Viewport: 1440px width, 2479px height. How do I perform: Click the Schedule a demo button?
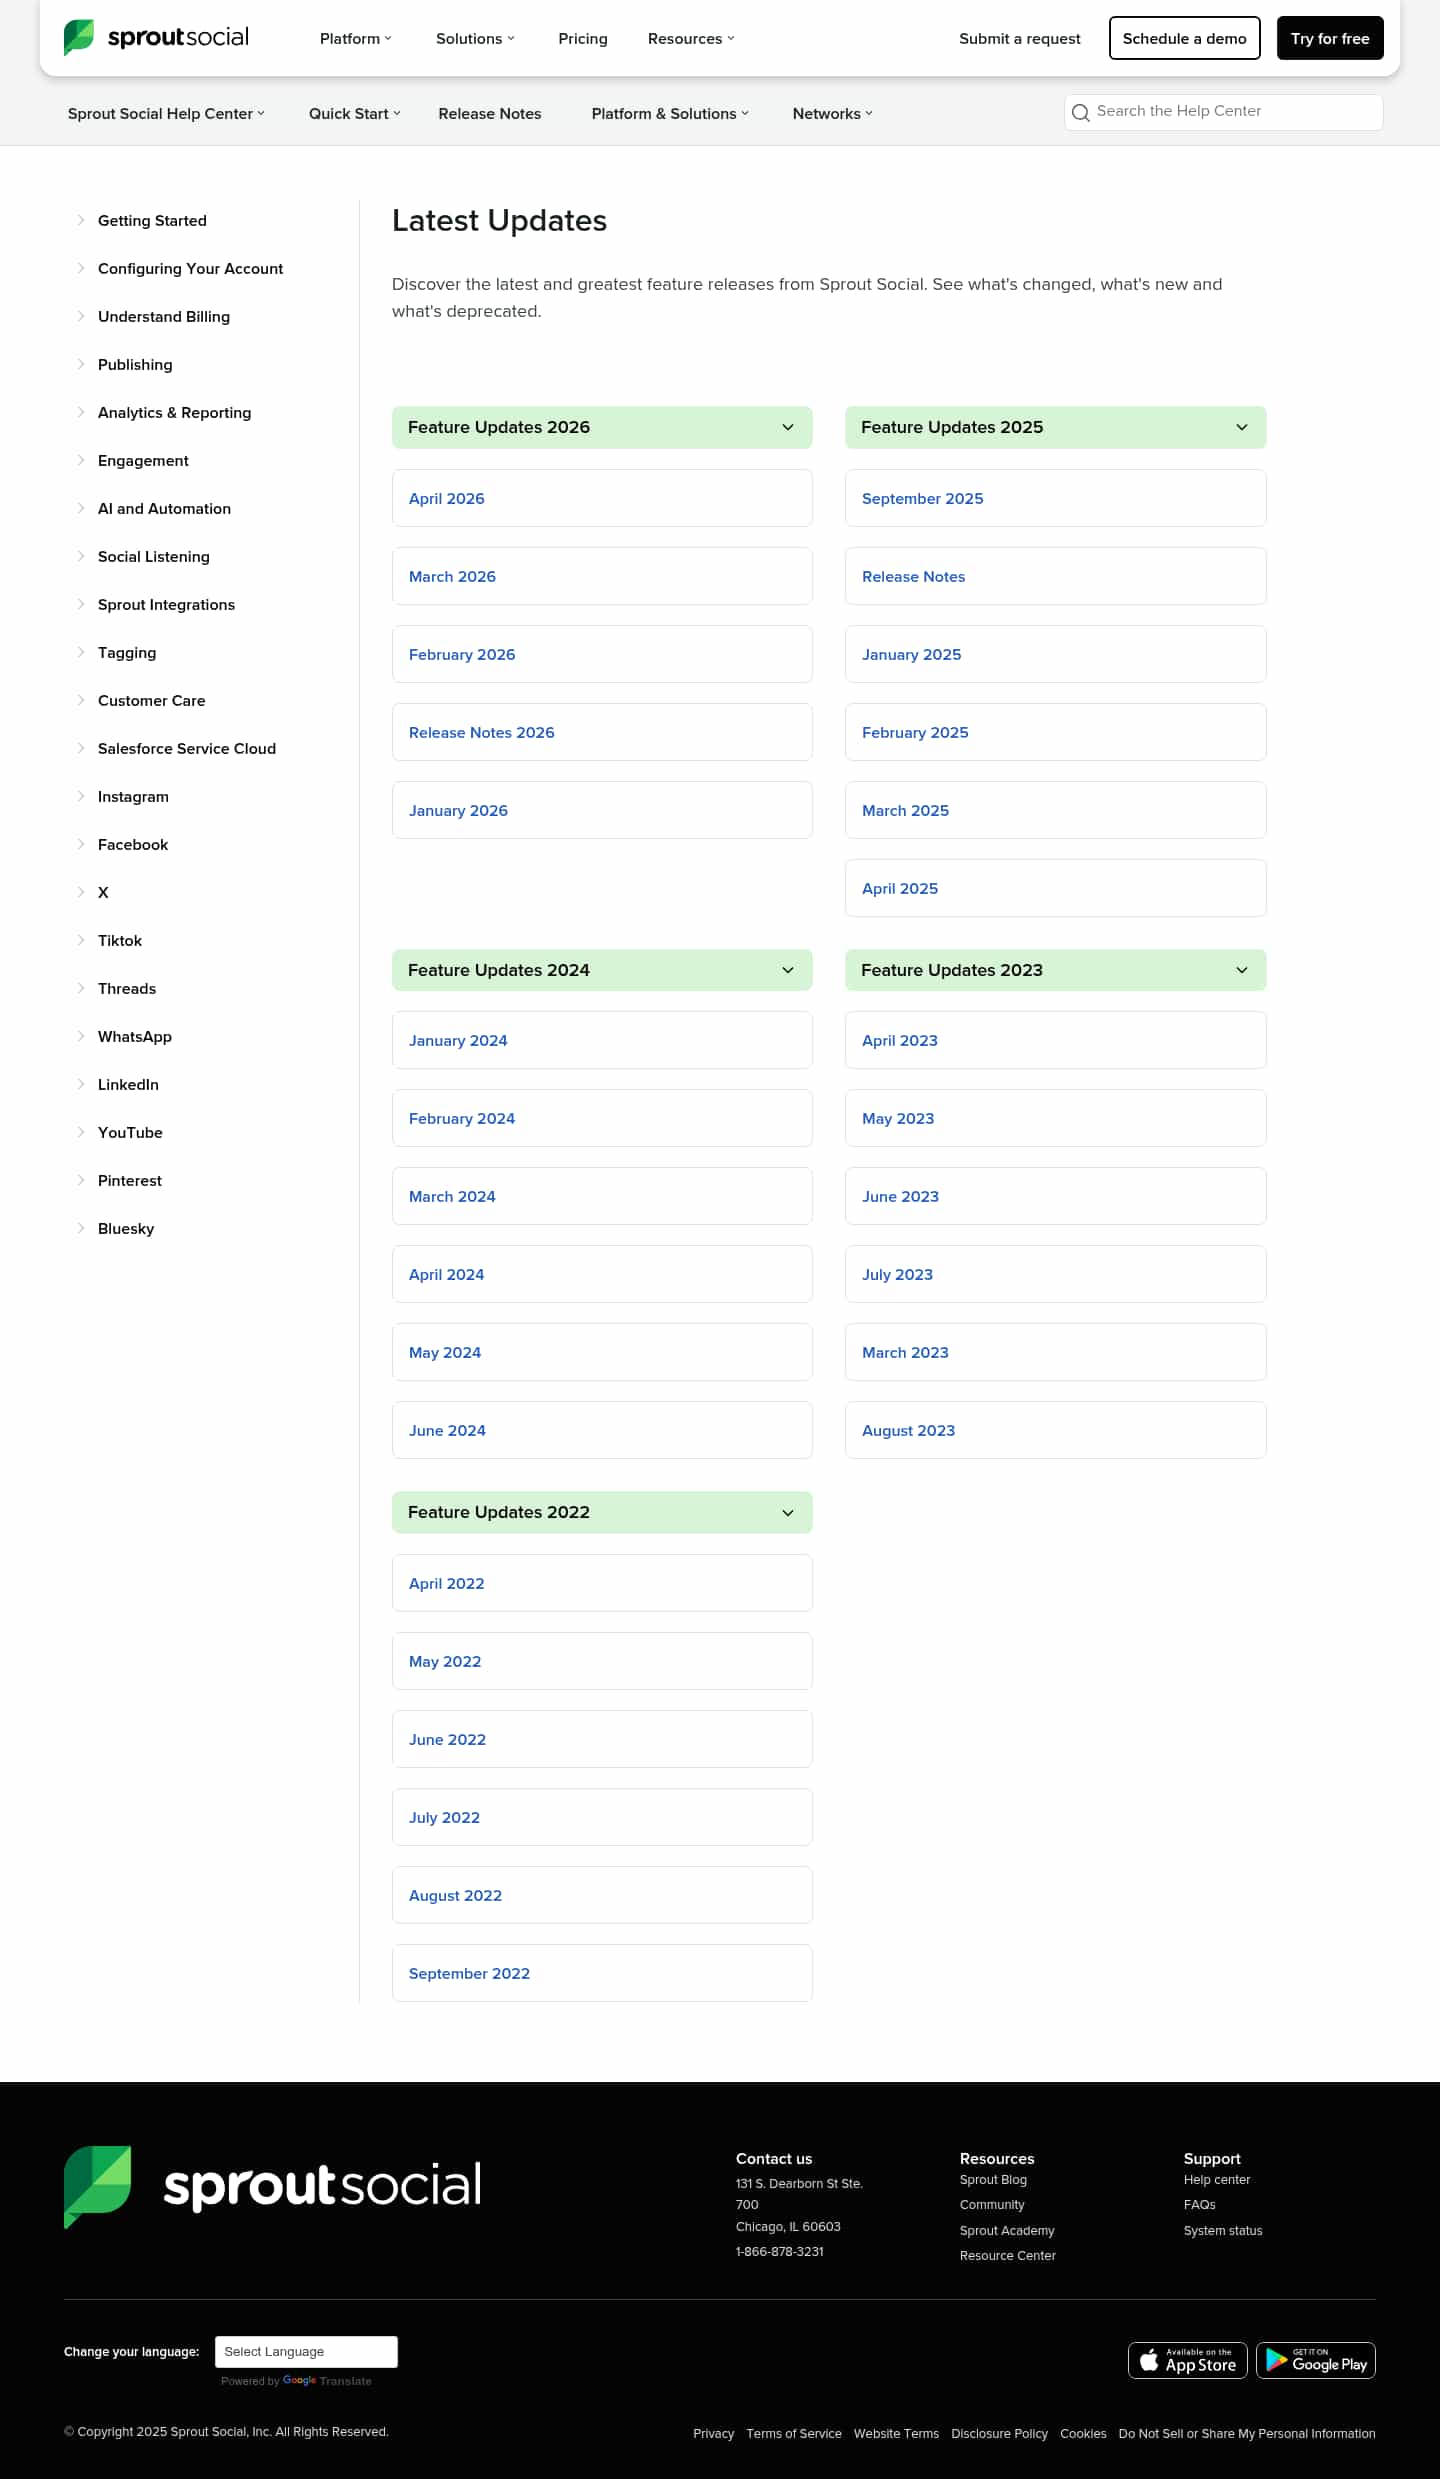(1184, 38)
